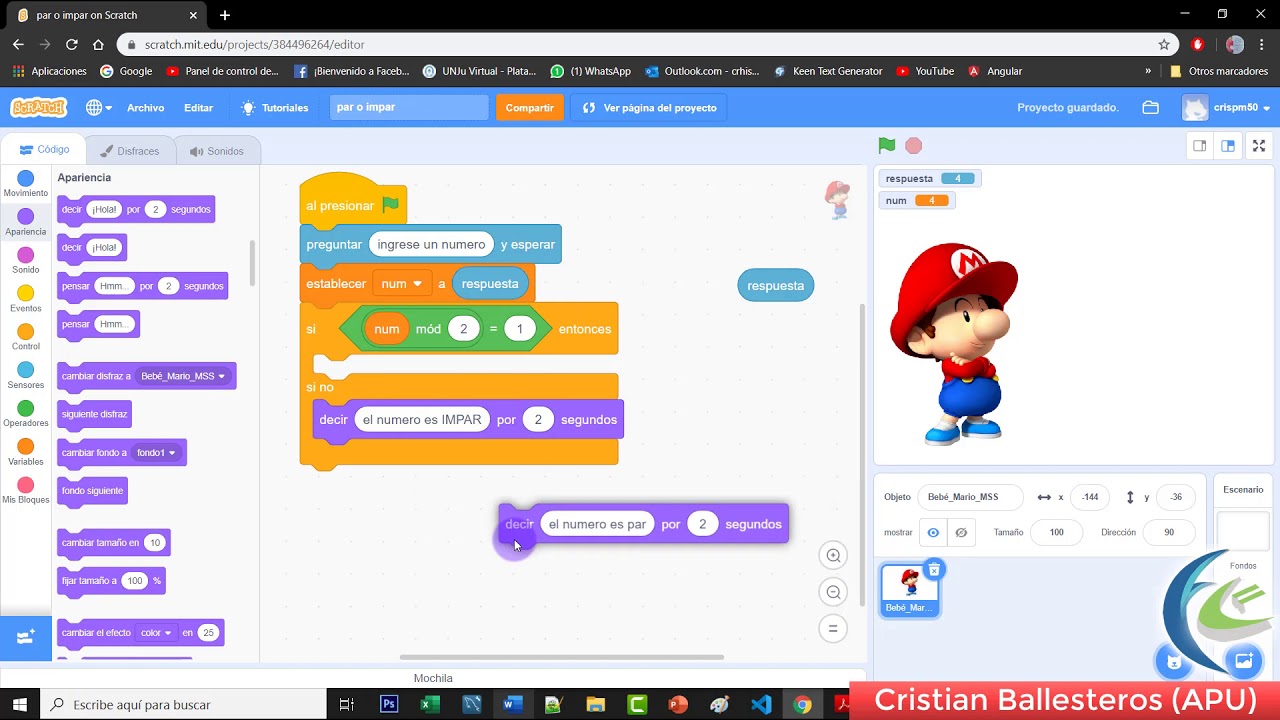Click the loose respuesta reporter block
This screenshot has height=720, width=1280.
(775, 285)
